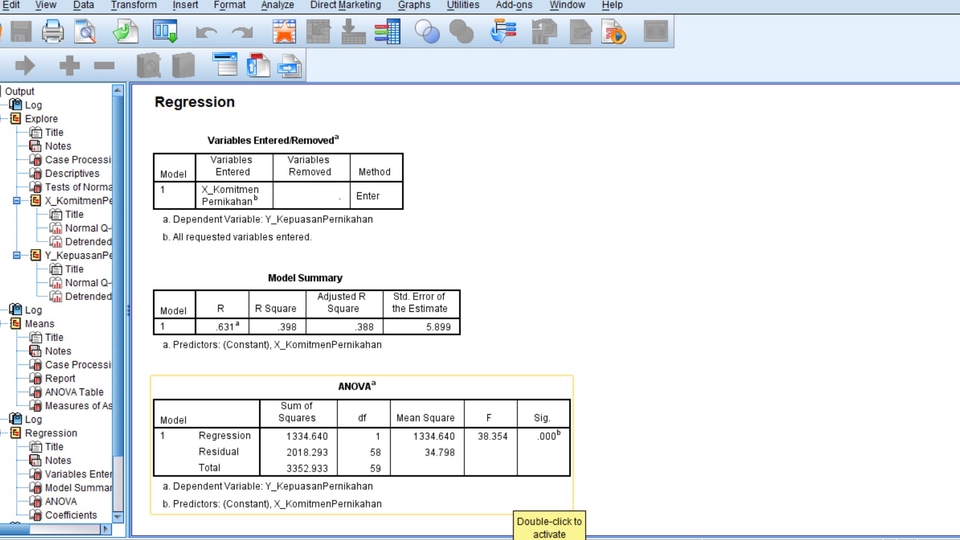
Task: Click the Collapse minus icon
Action: click(x=104, y=66)
